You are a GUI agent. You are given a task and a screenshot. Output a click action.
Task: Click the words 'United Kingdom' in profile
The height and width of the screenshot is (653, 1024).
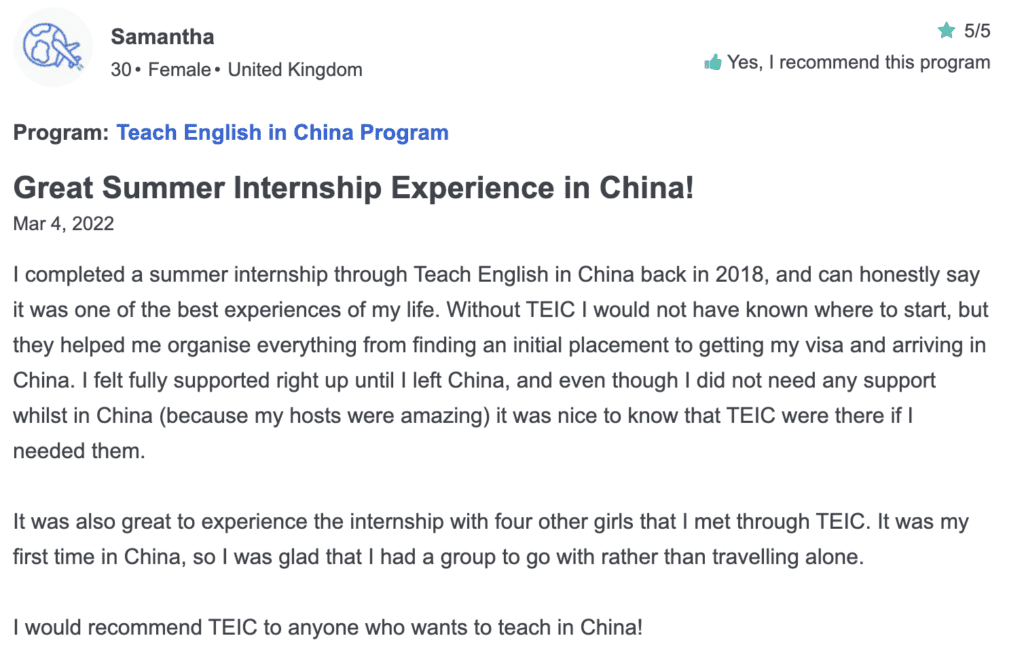[295, 70]
